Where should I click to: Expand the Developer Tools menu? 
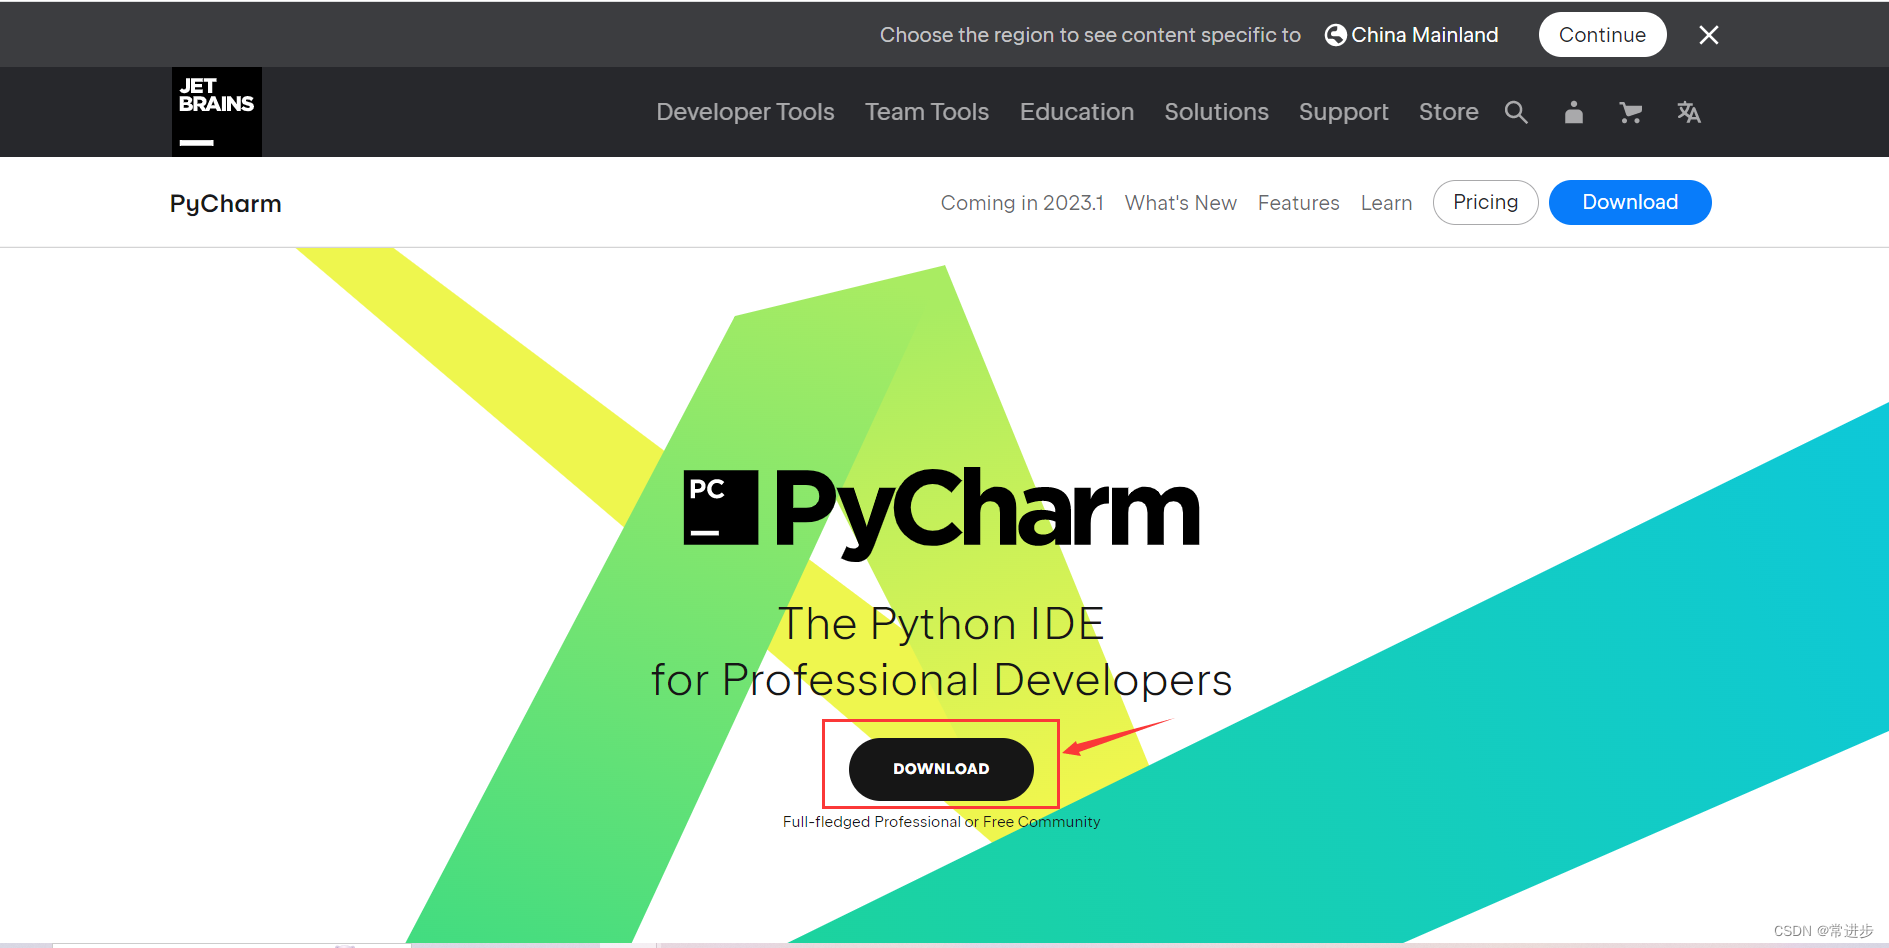point(745,112)
